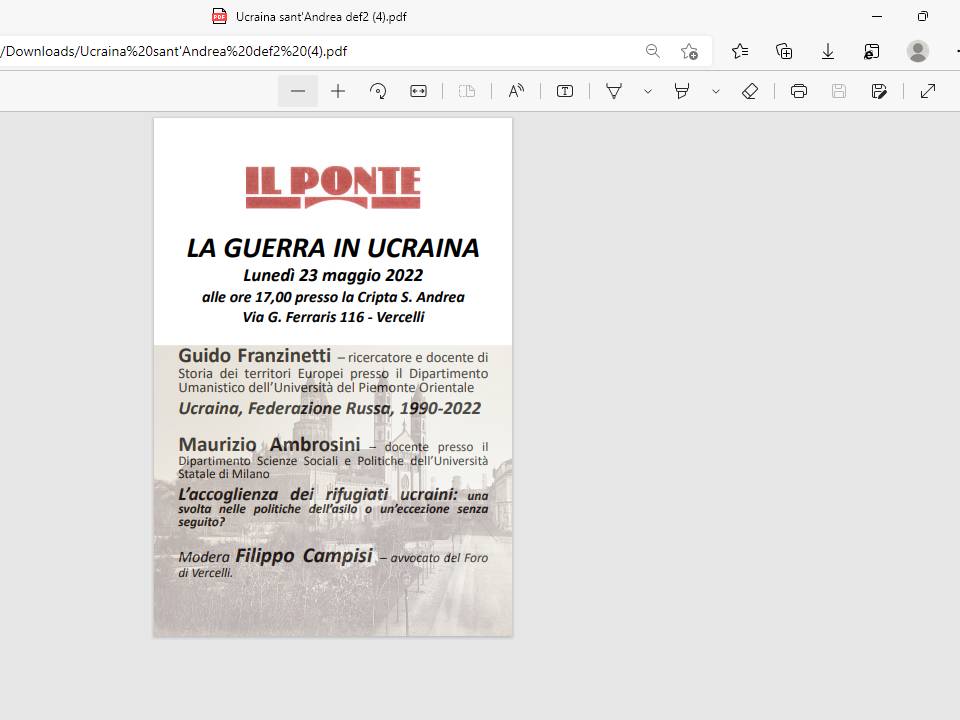Click the zoom out minus button

coord(298,91)
